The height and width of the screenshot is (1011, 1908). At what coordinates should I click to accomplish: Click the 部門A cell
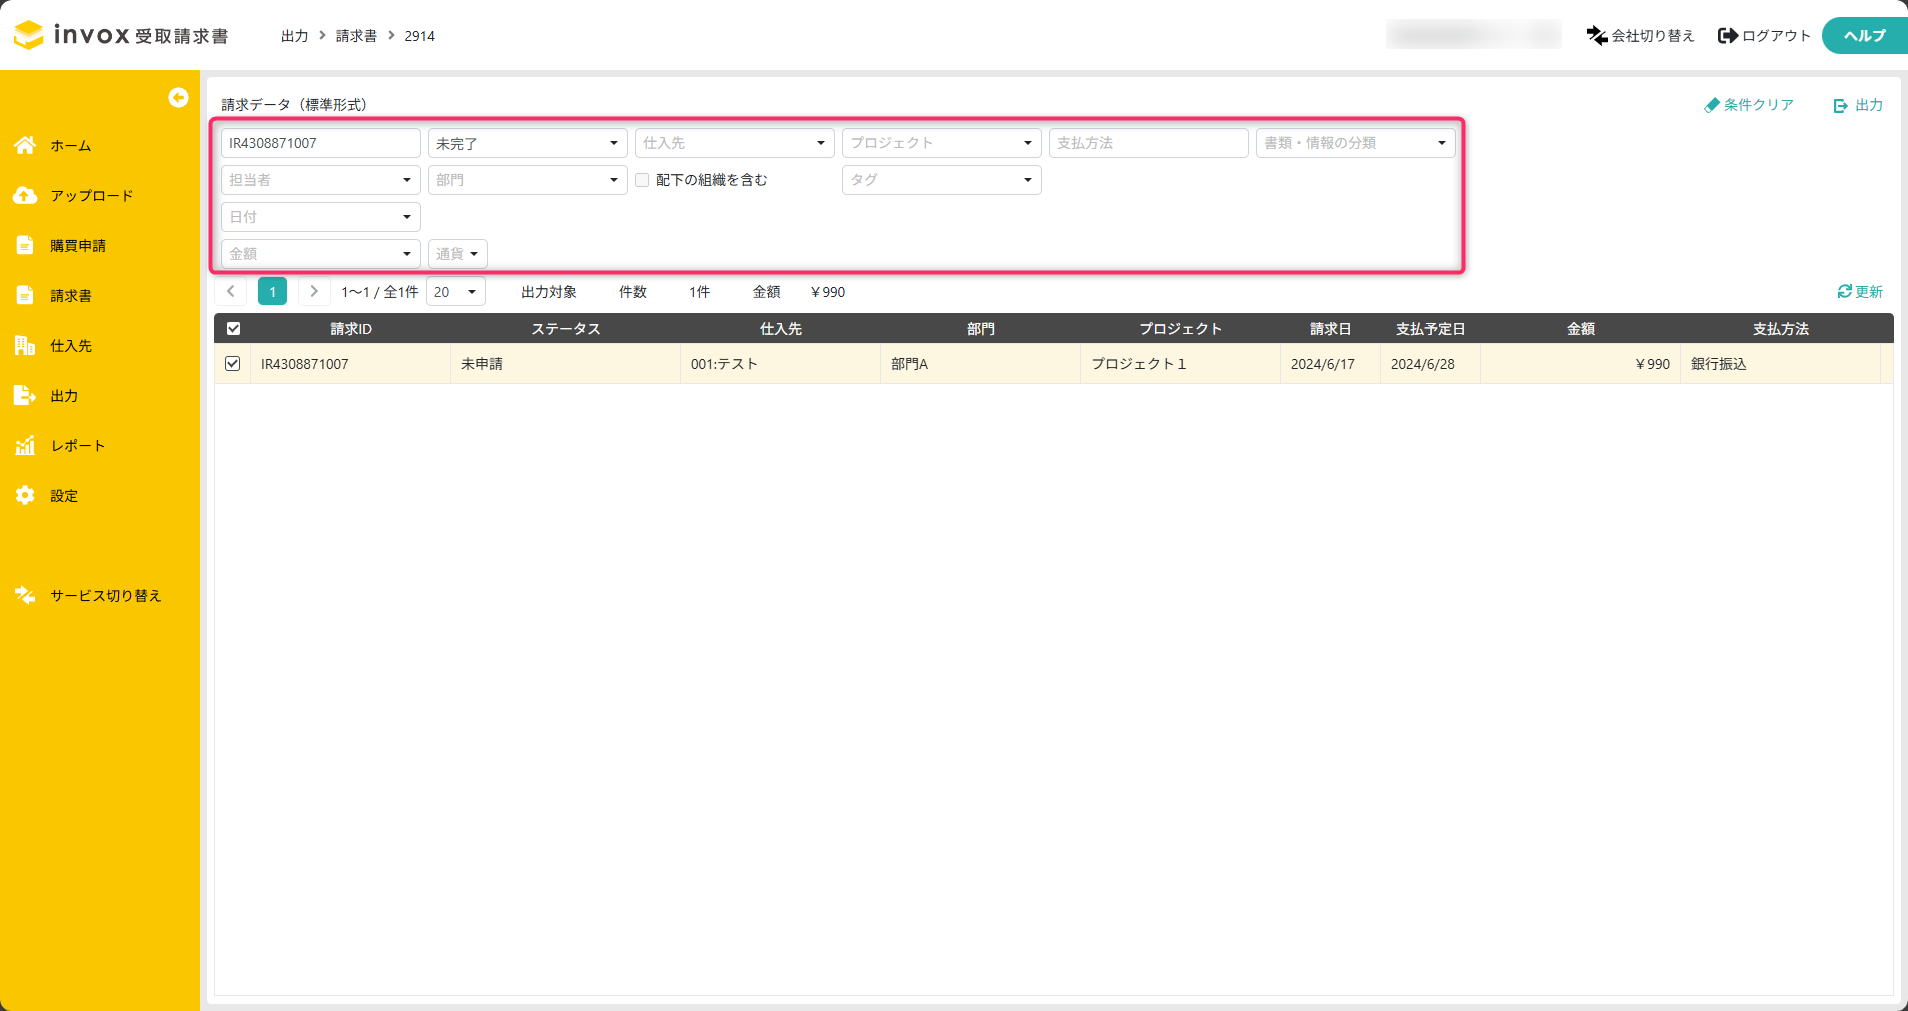(x=981, y=364)
